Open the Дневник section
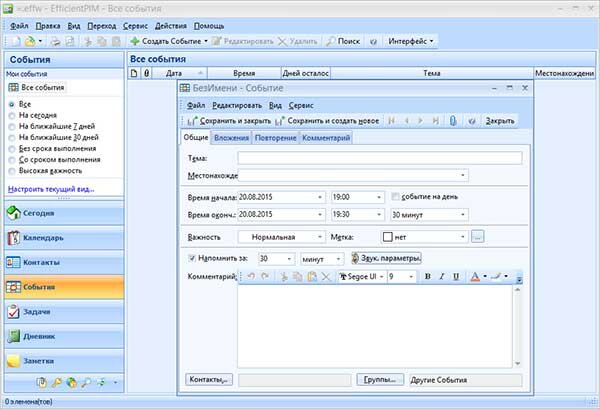 click(64, 336)
